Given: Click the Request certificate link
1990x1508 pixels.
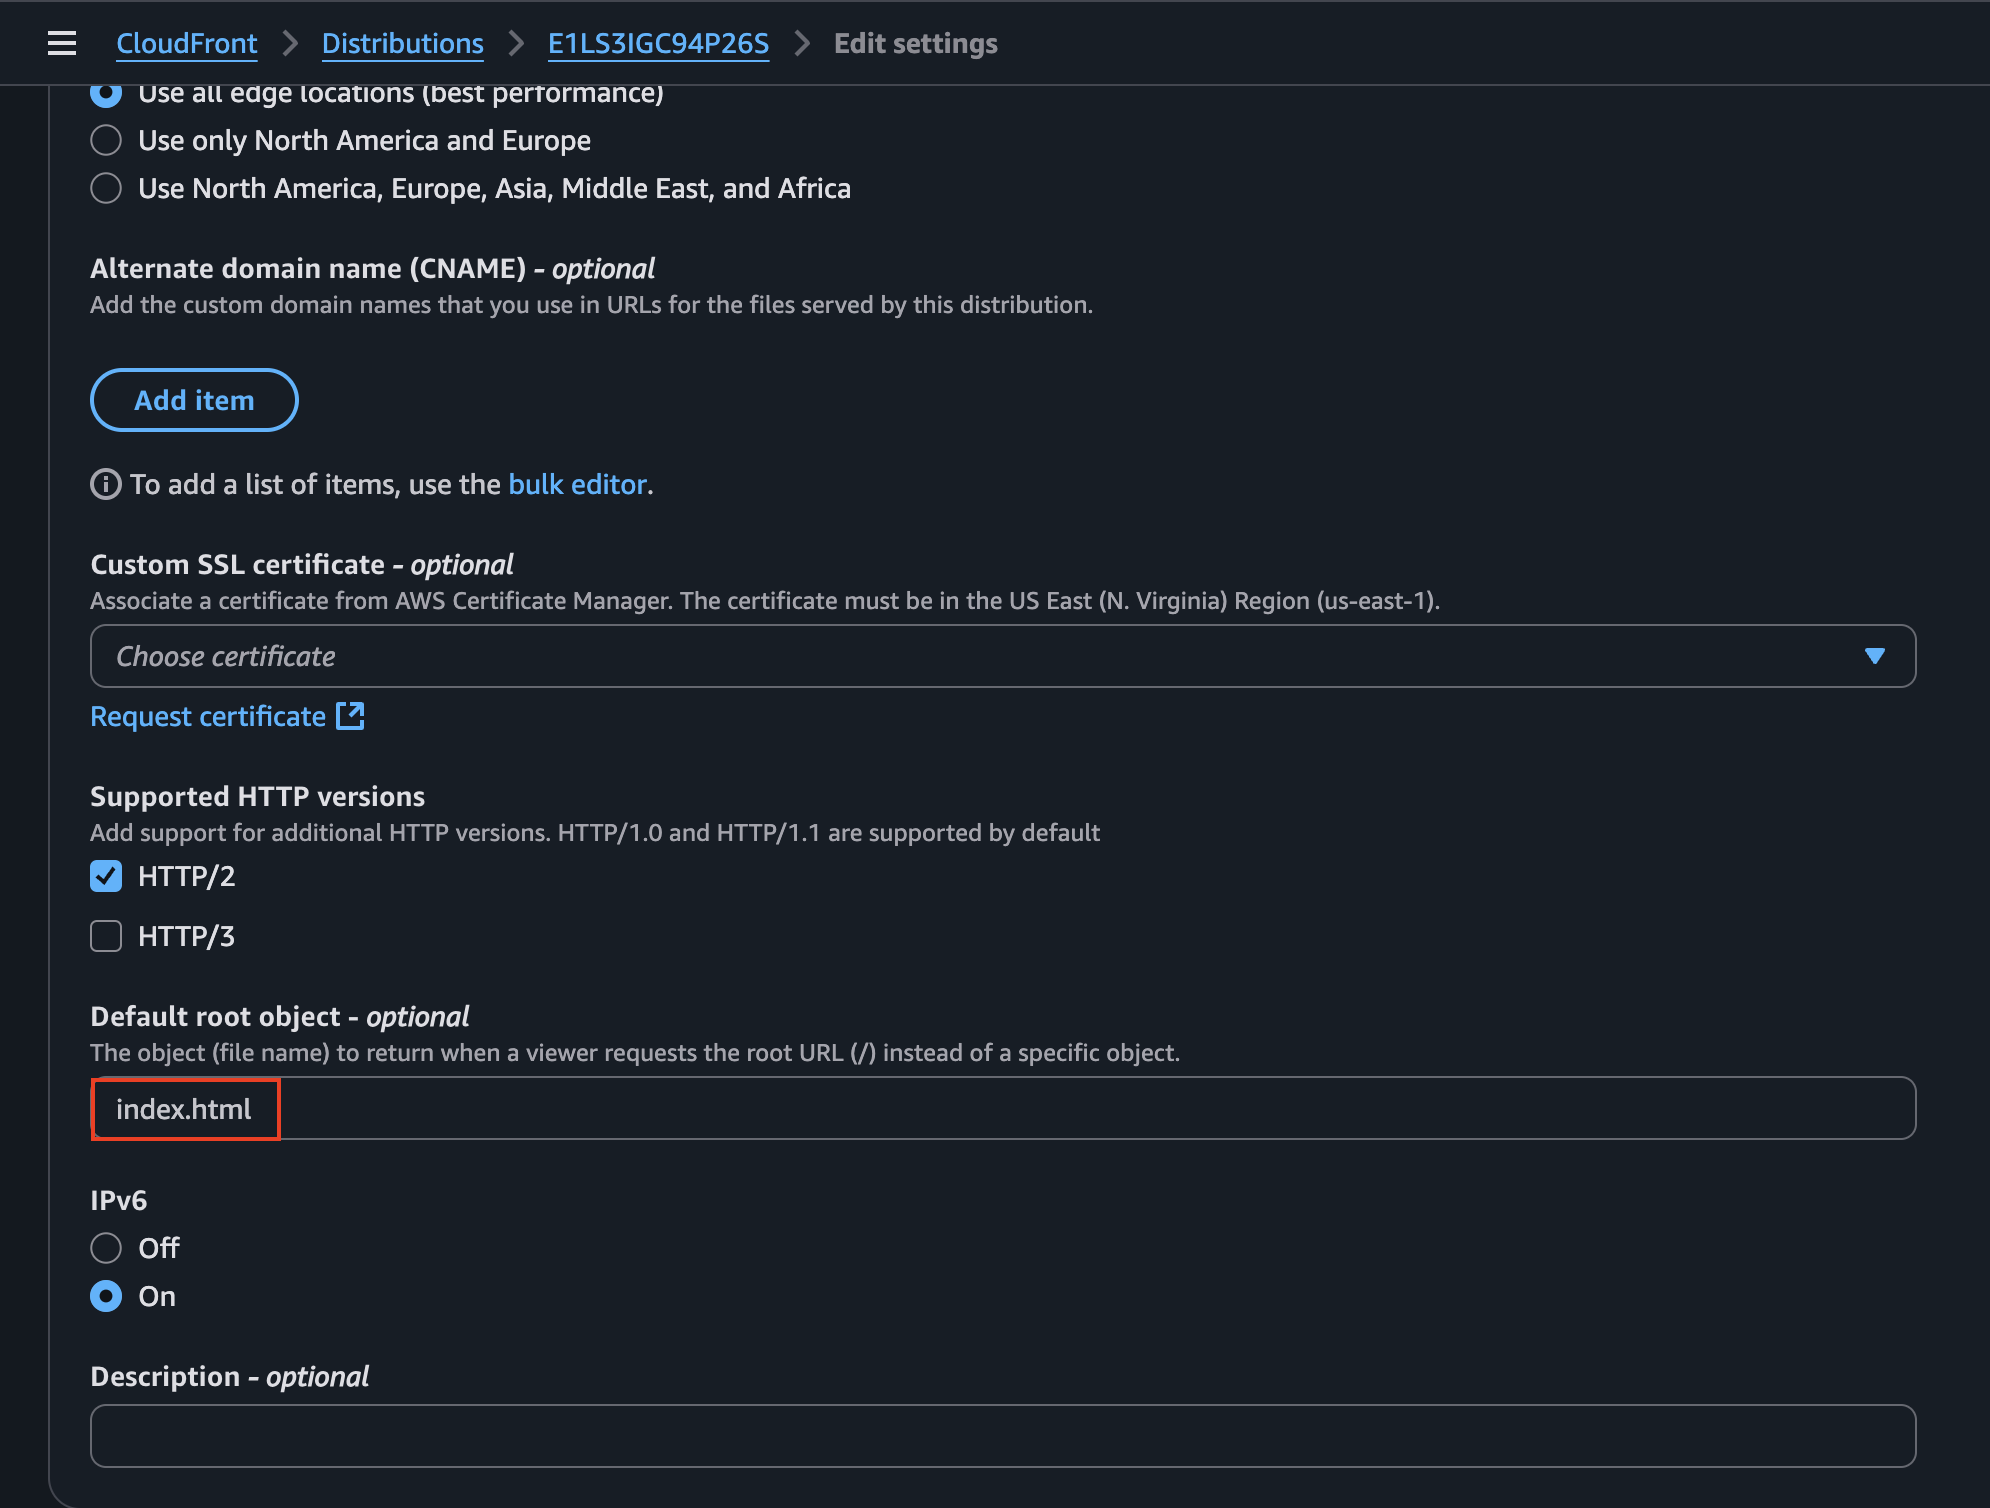Looking at the screenshot, I should [207, 715].
